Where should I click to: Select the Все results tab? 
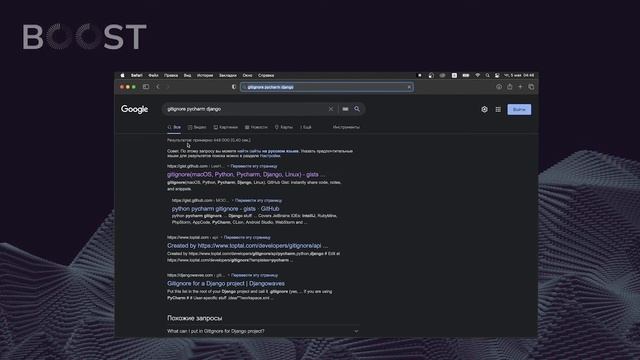174,127
